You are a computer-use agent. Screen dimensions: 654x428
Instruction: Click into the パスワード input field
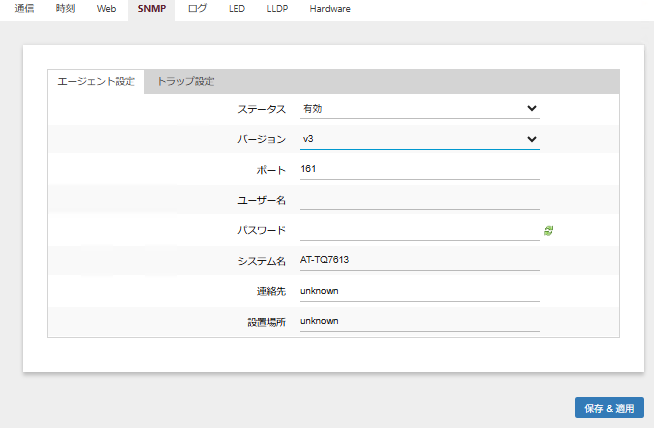tap(419, 230)
